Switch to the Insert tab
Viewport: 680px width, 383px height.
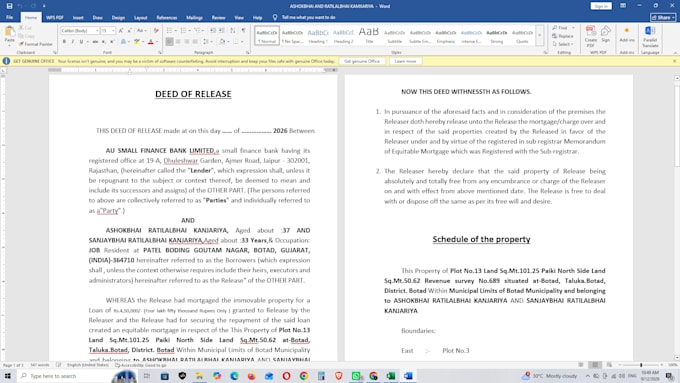pos(78,18)
